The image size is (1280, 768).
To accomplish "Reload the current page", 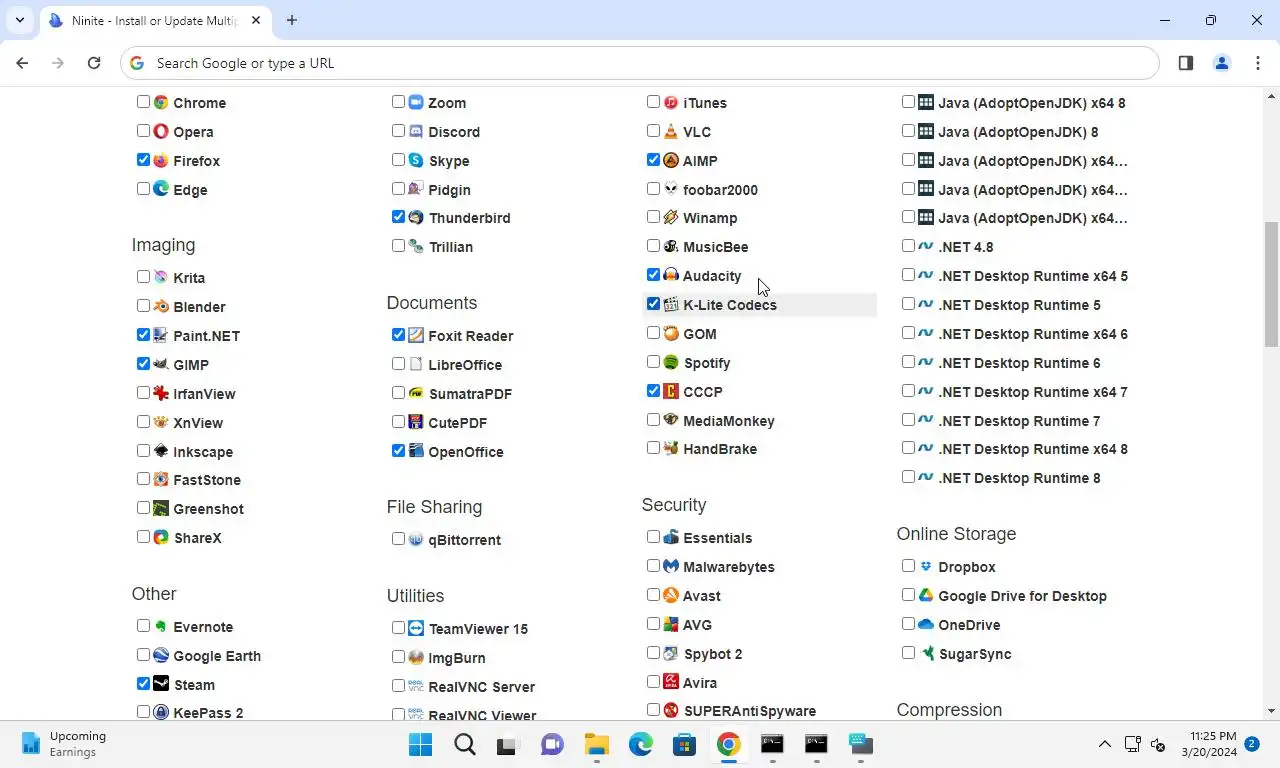I will tap(94, 63).
